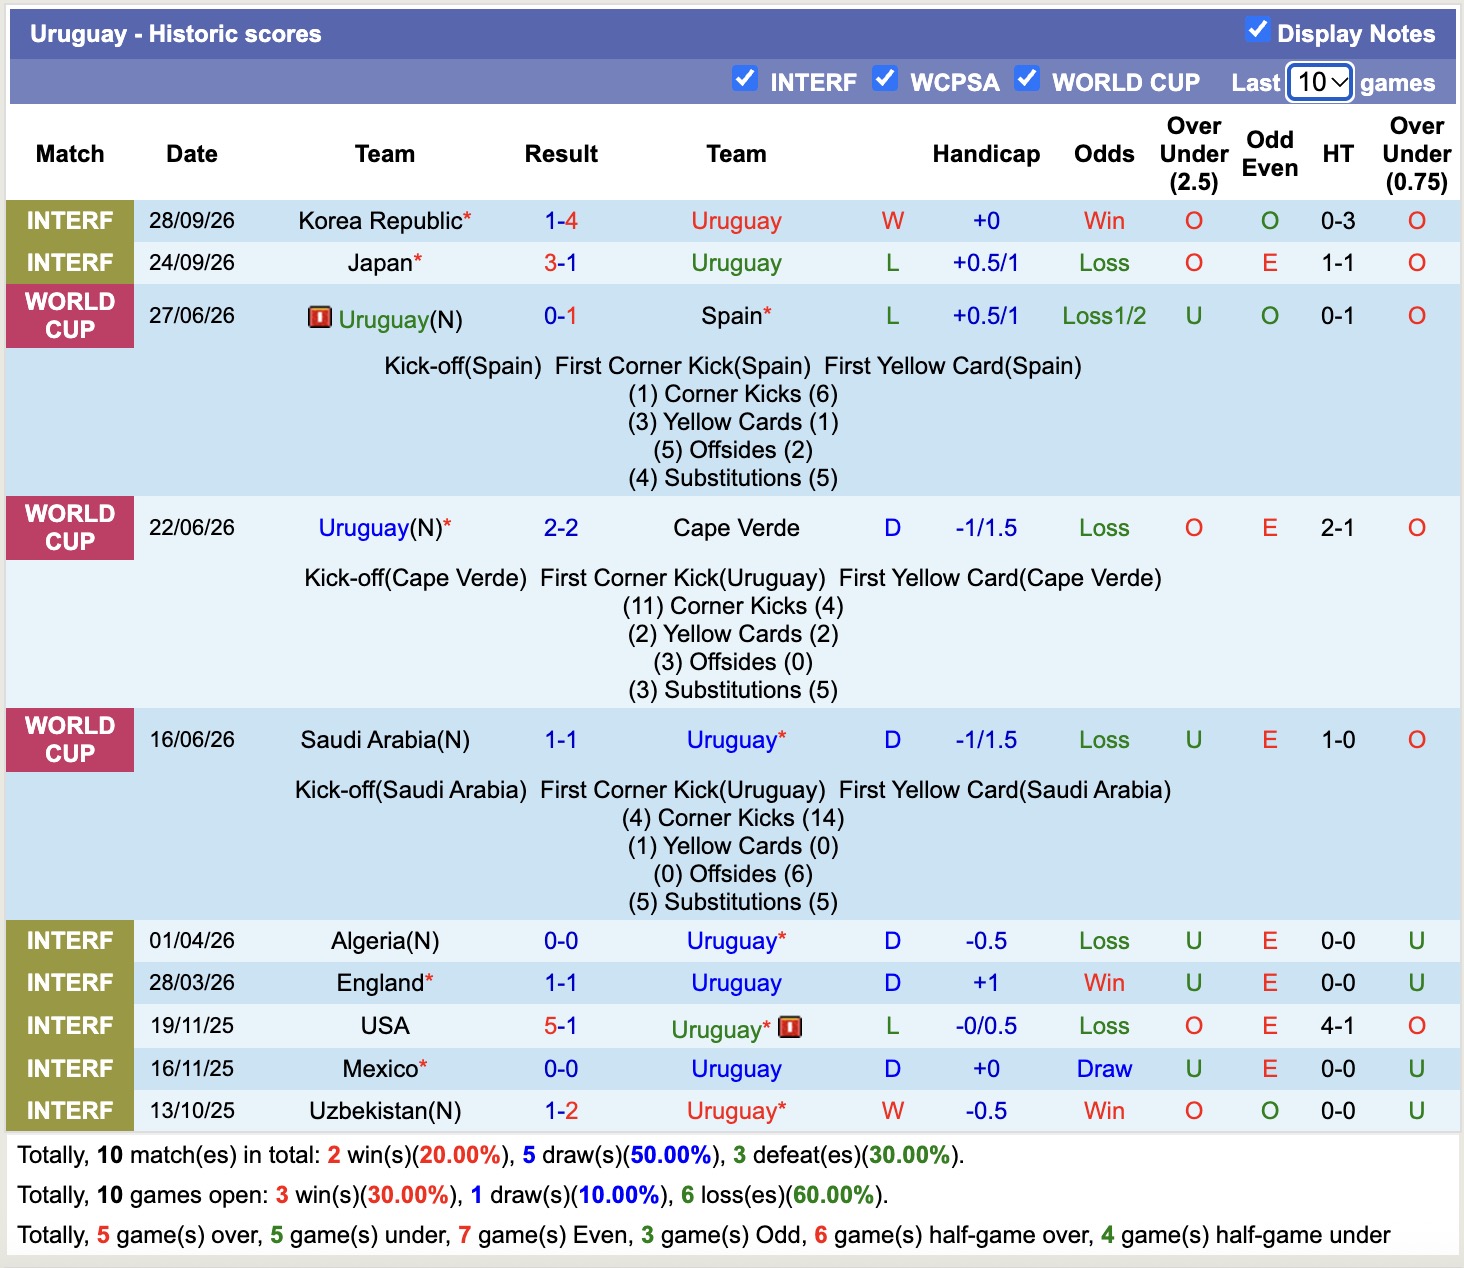Click the HT column header

[x=1338, y=154]
